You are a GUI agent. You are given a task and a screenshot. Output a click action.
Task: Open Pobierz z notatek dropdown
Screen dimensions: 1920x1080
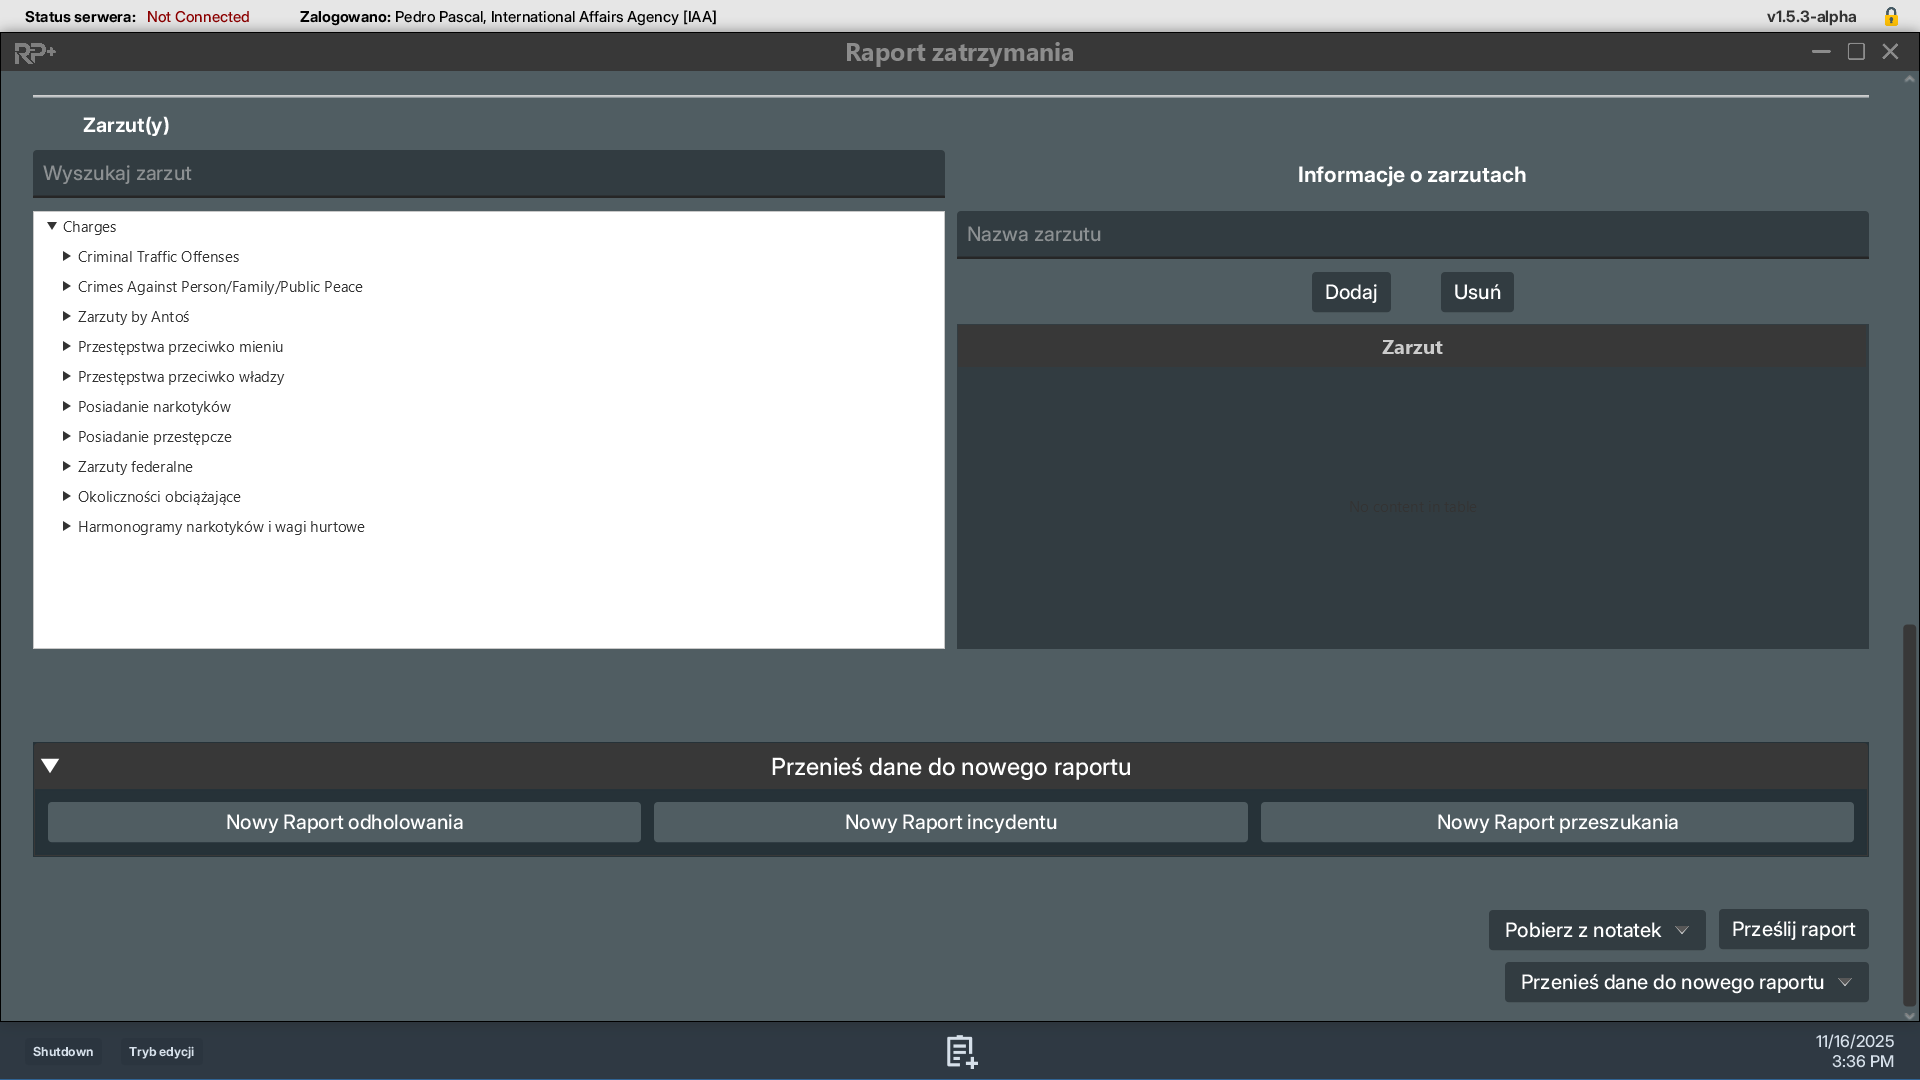(1596, 930)
